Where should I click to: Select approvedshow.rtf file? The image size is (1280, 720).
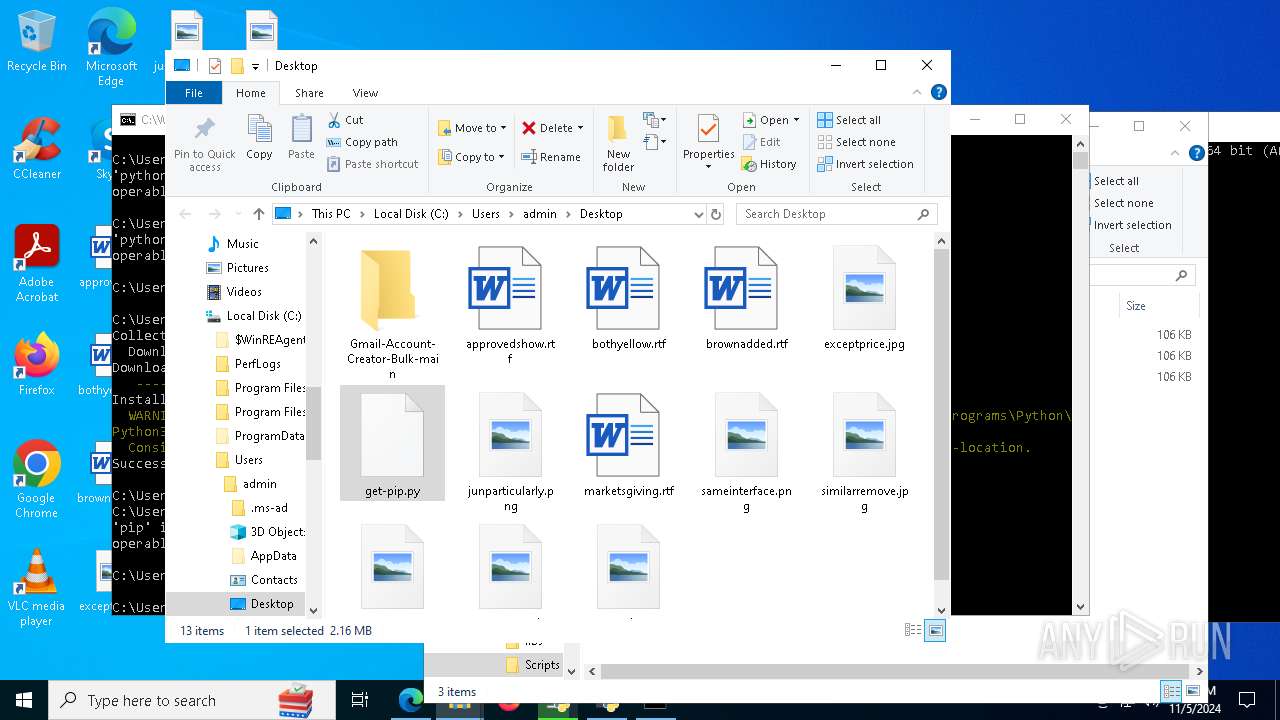click(x=510, y=305)
